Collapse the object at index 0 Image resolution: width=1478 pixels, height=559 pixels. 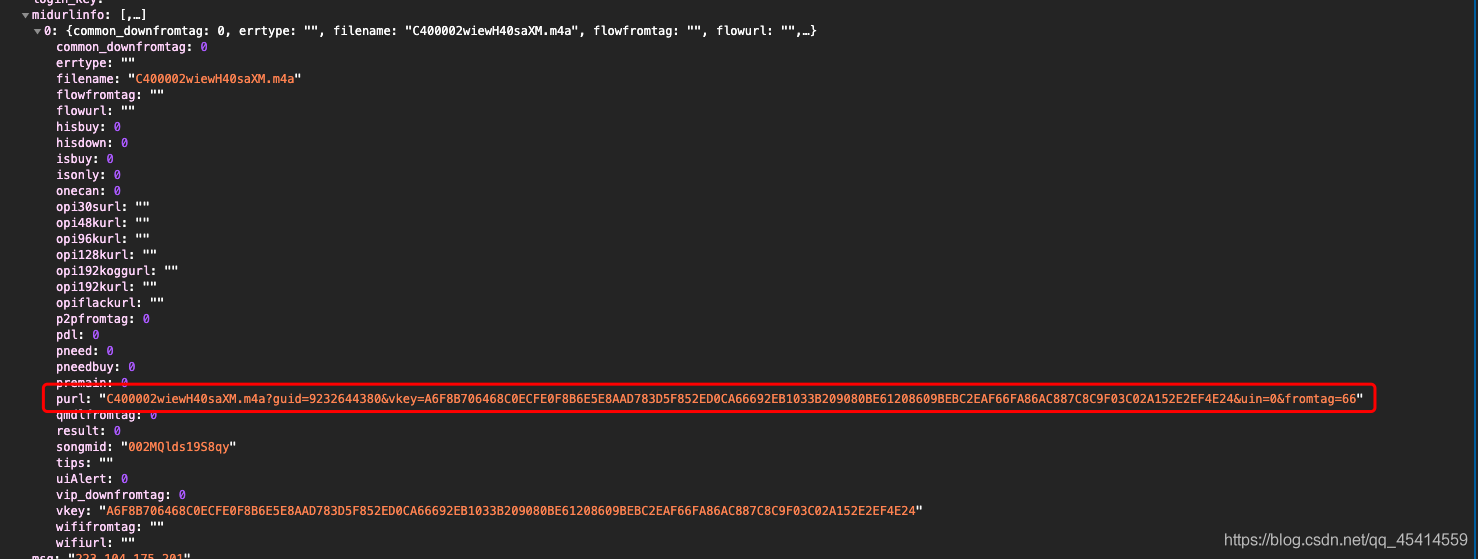(x=38, y=31)
